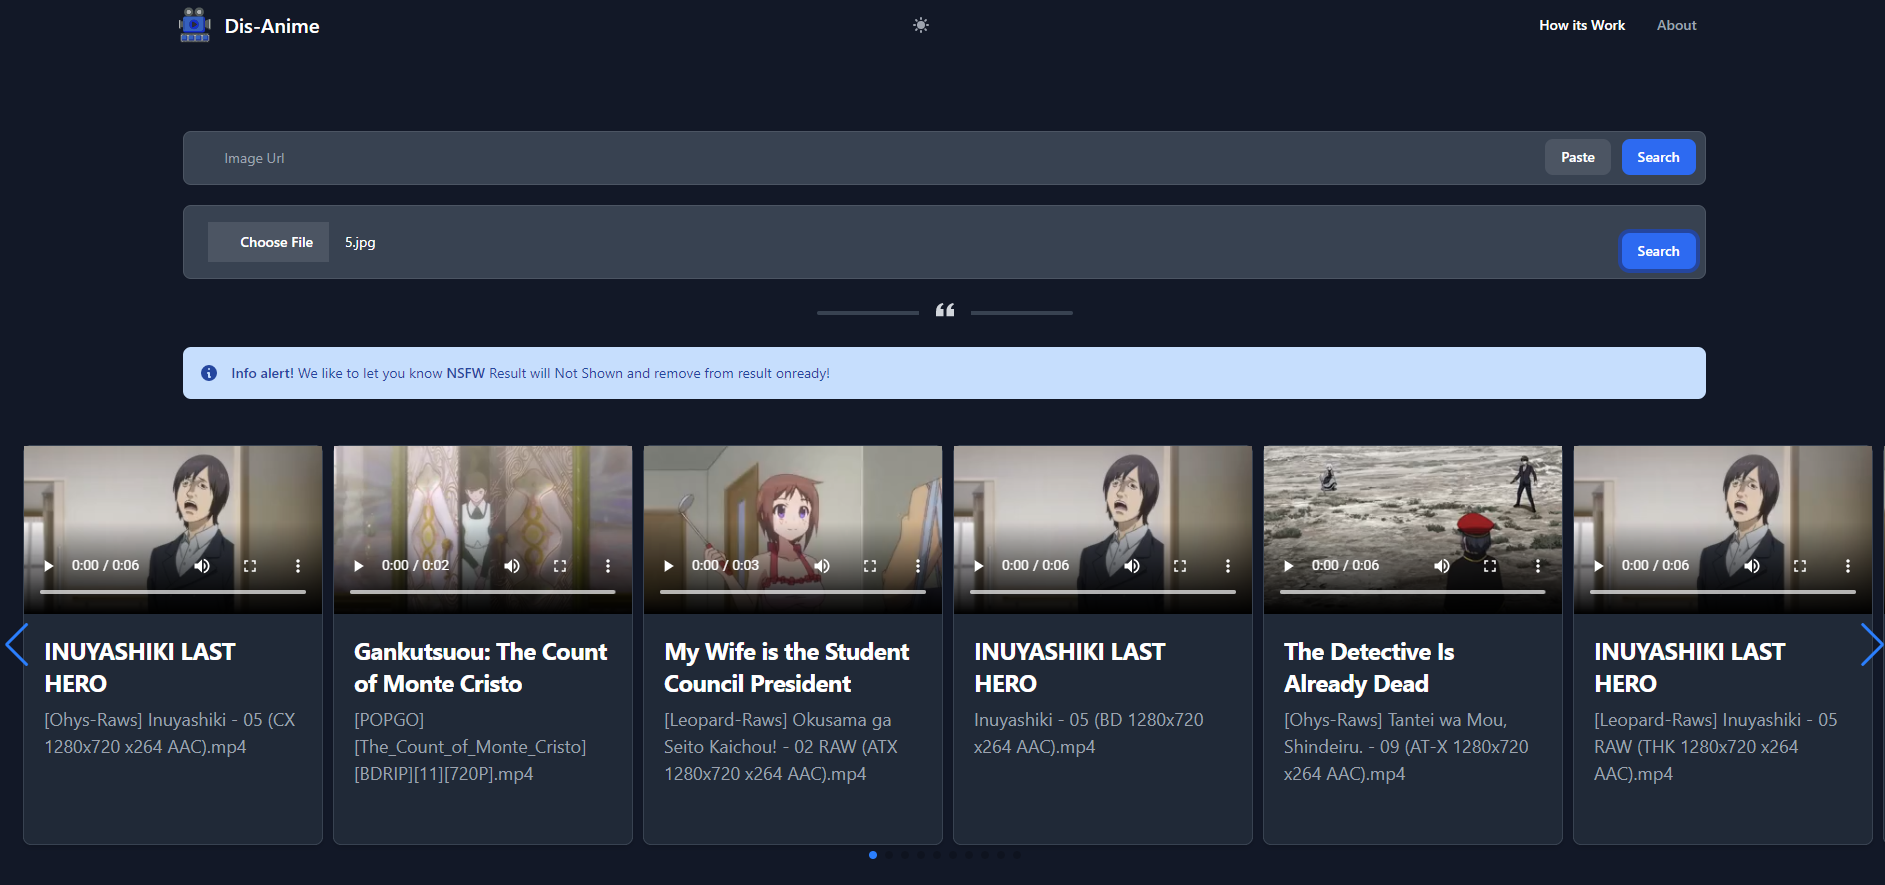Play the Gankutsuou Count of Monte Cristo clip
Screen dimensions: 1885x885
(358, 566)
